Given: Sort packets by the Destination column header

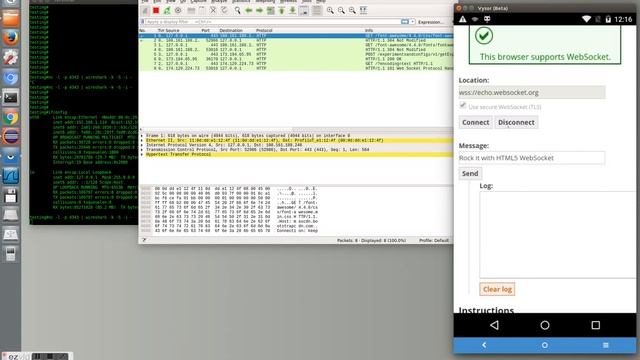Looking at the screenshot, I should pos(231,30).
